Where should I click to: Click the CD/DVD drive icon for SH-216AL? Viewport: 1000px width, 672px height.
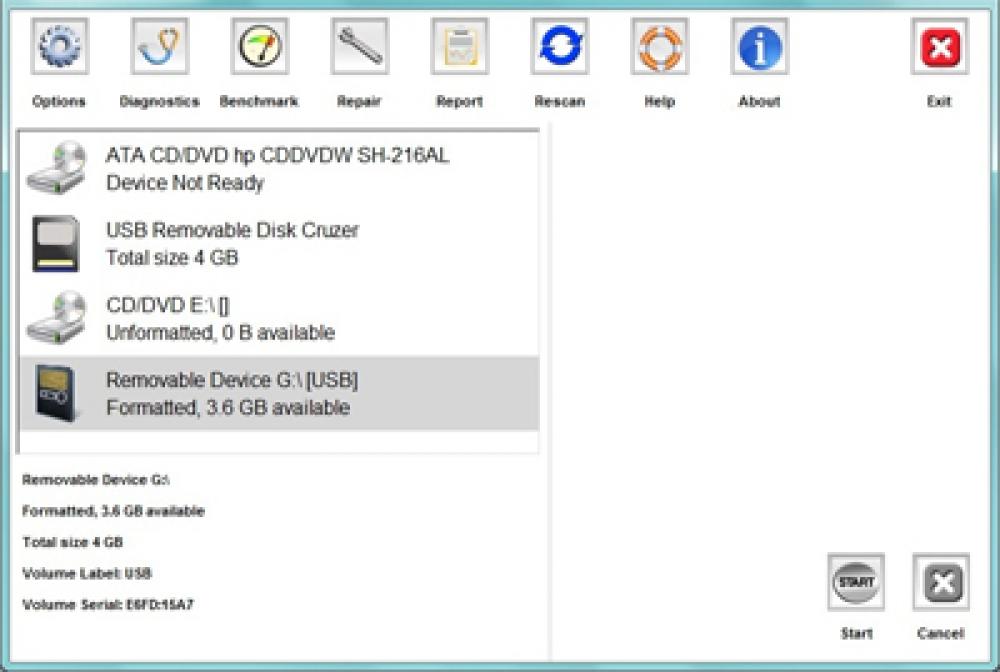[x=58, y=168]
